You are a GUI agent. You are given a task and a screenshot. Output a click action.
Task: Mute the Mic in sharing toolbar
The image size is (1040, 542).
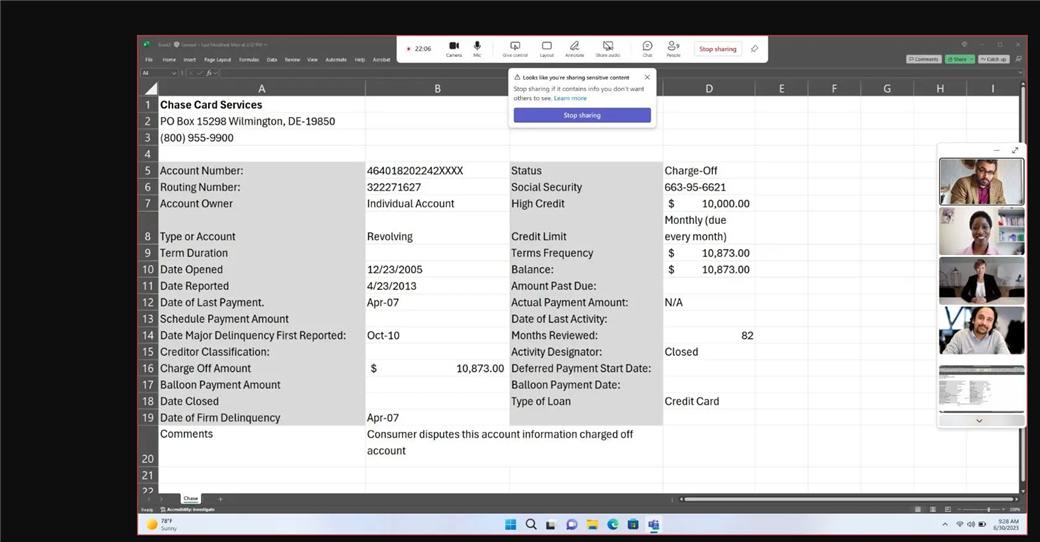477,48
